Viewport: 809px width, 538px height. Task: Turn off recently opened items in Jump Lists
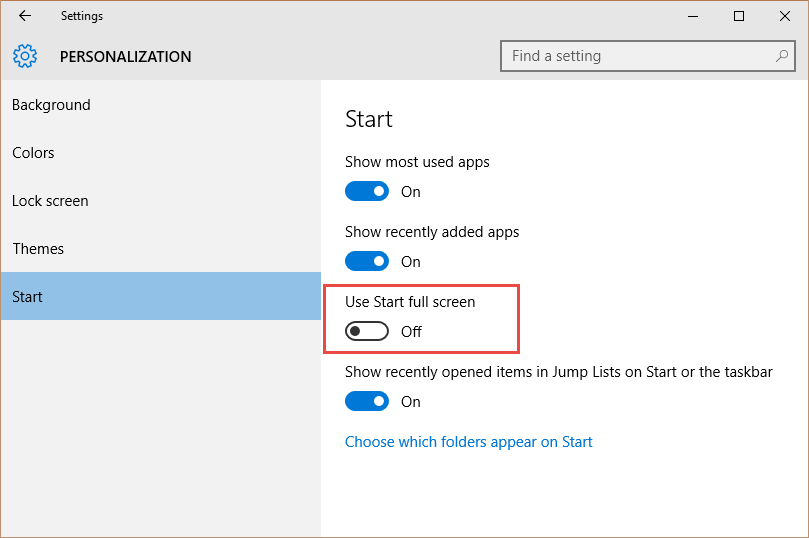(x=367, y=401)
